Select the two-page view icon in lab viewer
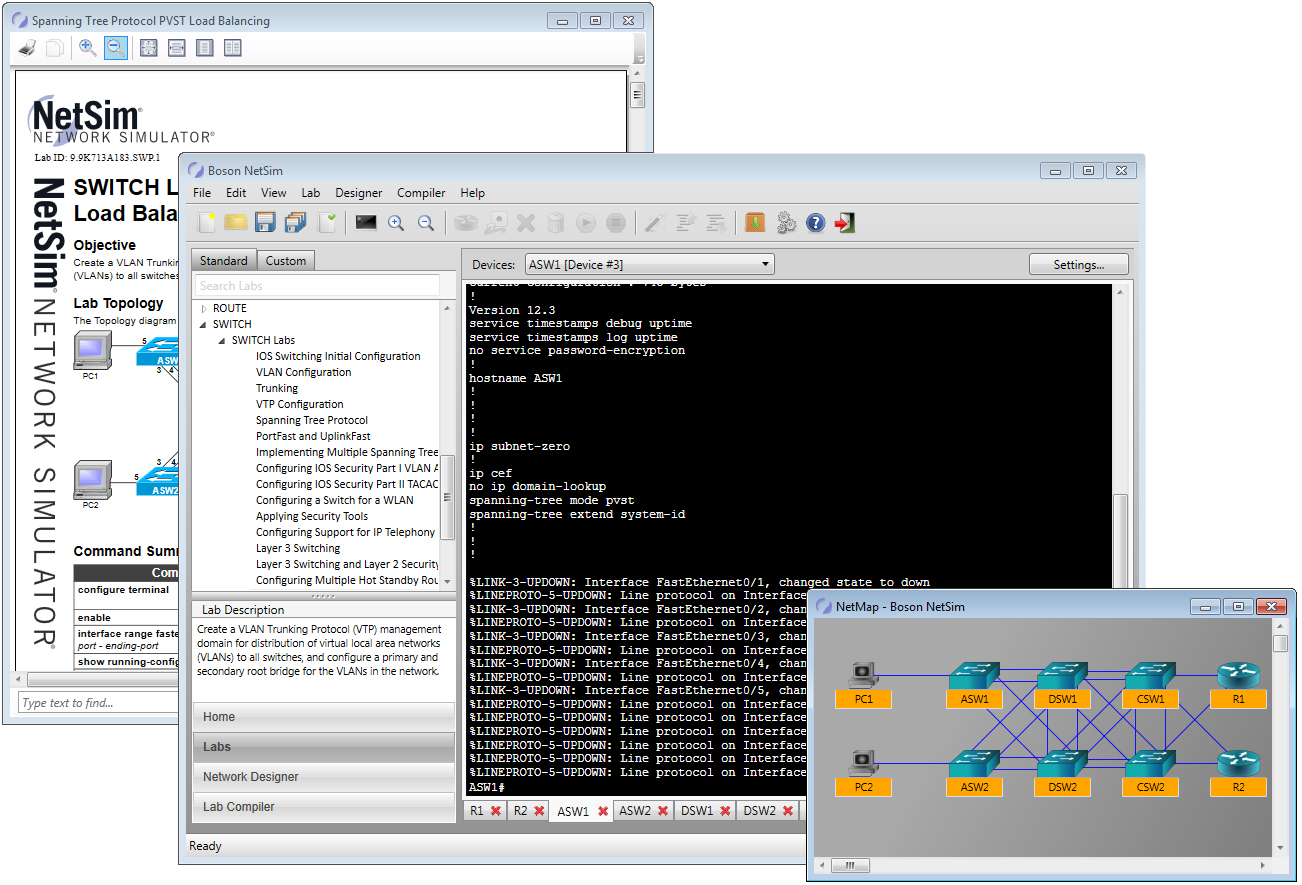Screen dimensions: 1302x885 (232, 47)
